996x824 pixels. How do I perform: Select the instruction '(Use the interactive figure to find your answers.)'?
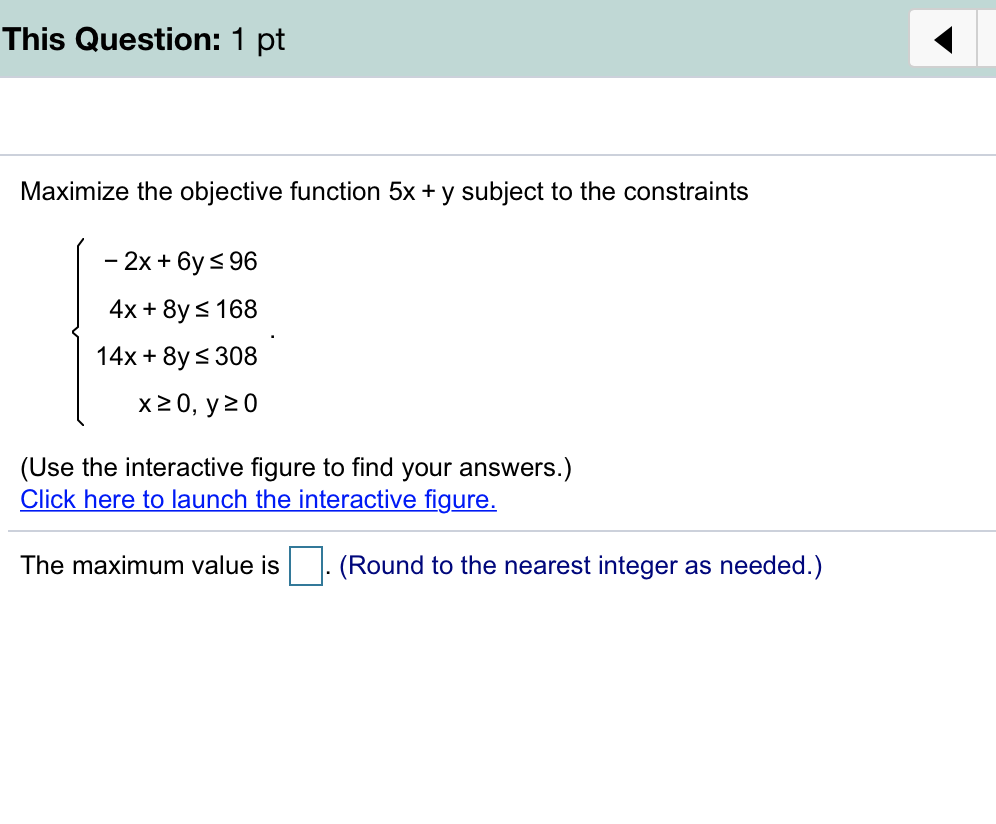pos(296,466)
